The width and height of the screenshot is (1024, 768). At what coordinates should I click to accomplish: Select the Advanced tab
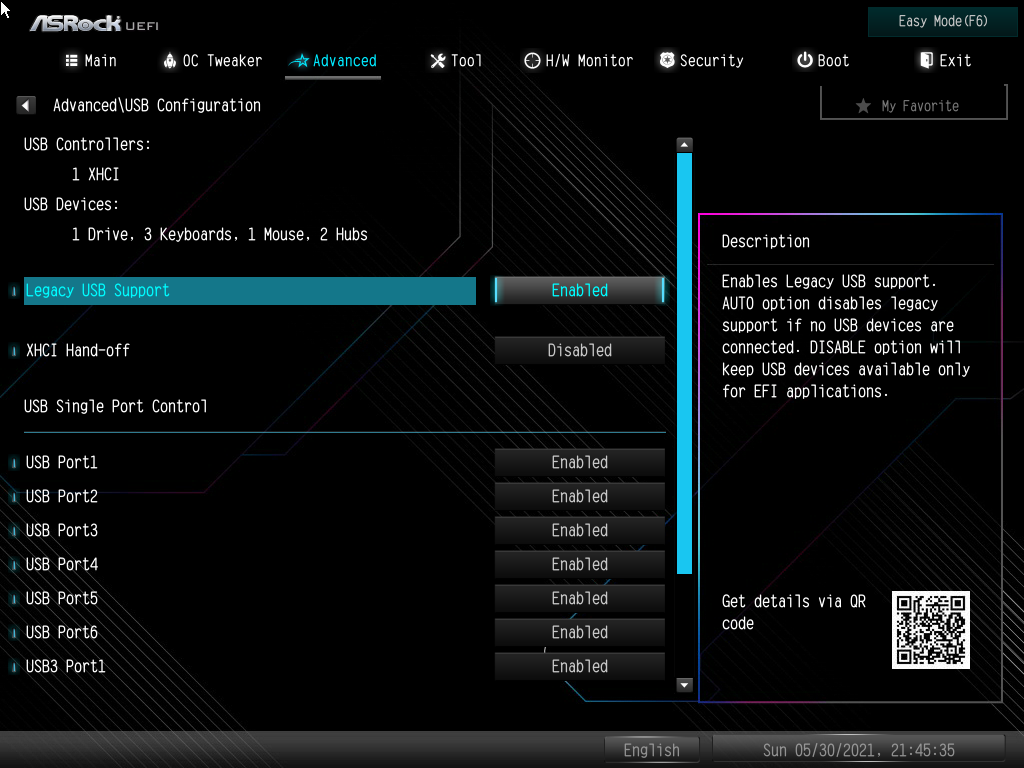333,61
